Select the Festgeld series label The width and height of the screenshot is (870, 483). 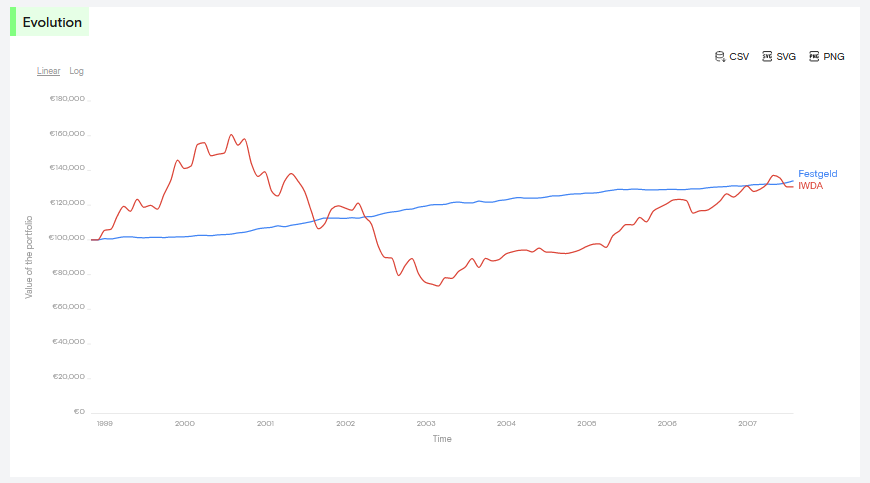tap(817, 174)
